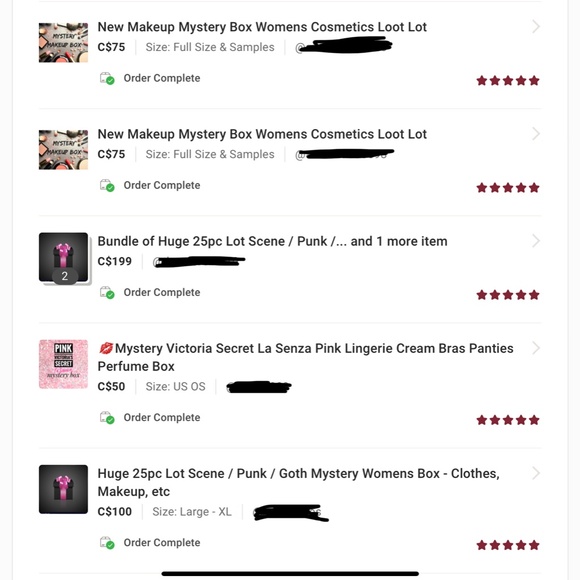This screenshot has height=580, width=580.
Task: Click order complete icon on Victoria Secret order
Action: pos(107,418)
